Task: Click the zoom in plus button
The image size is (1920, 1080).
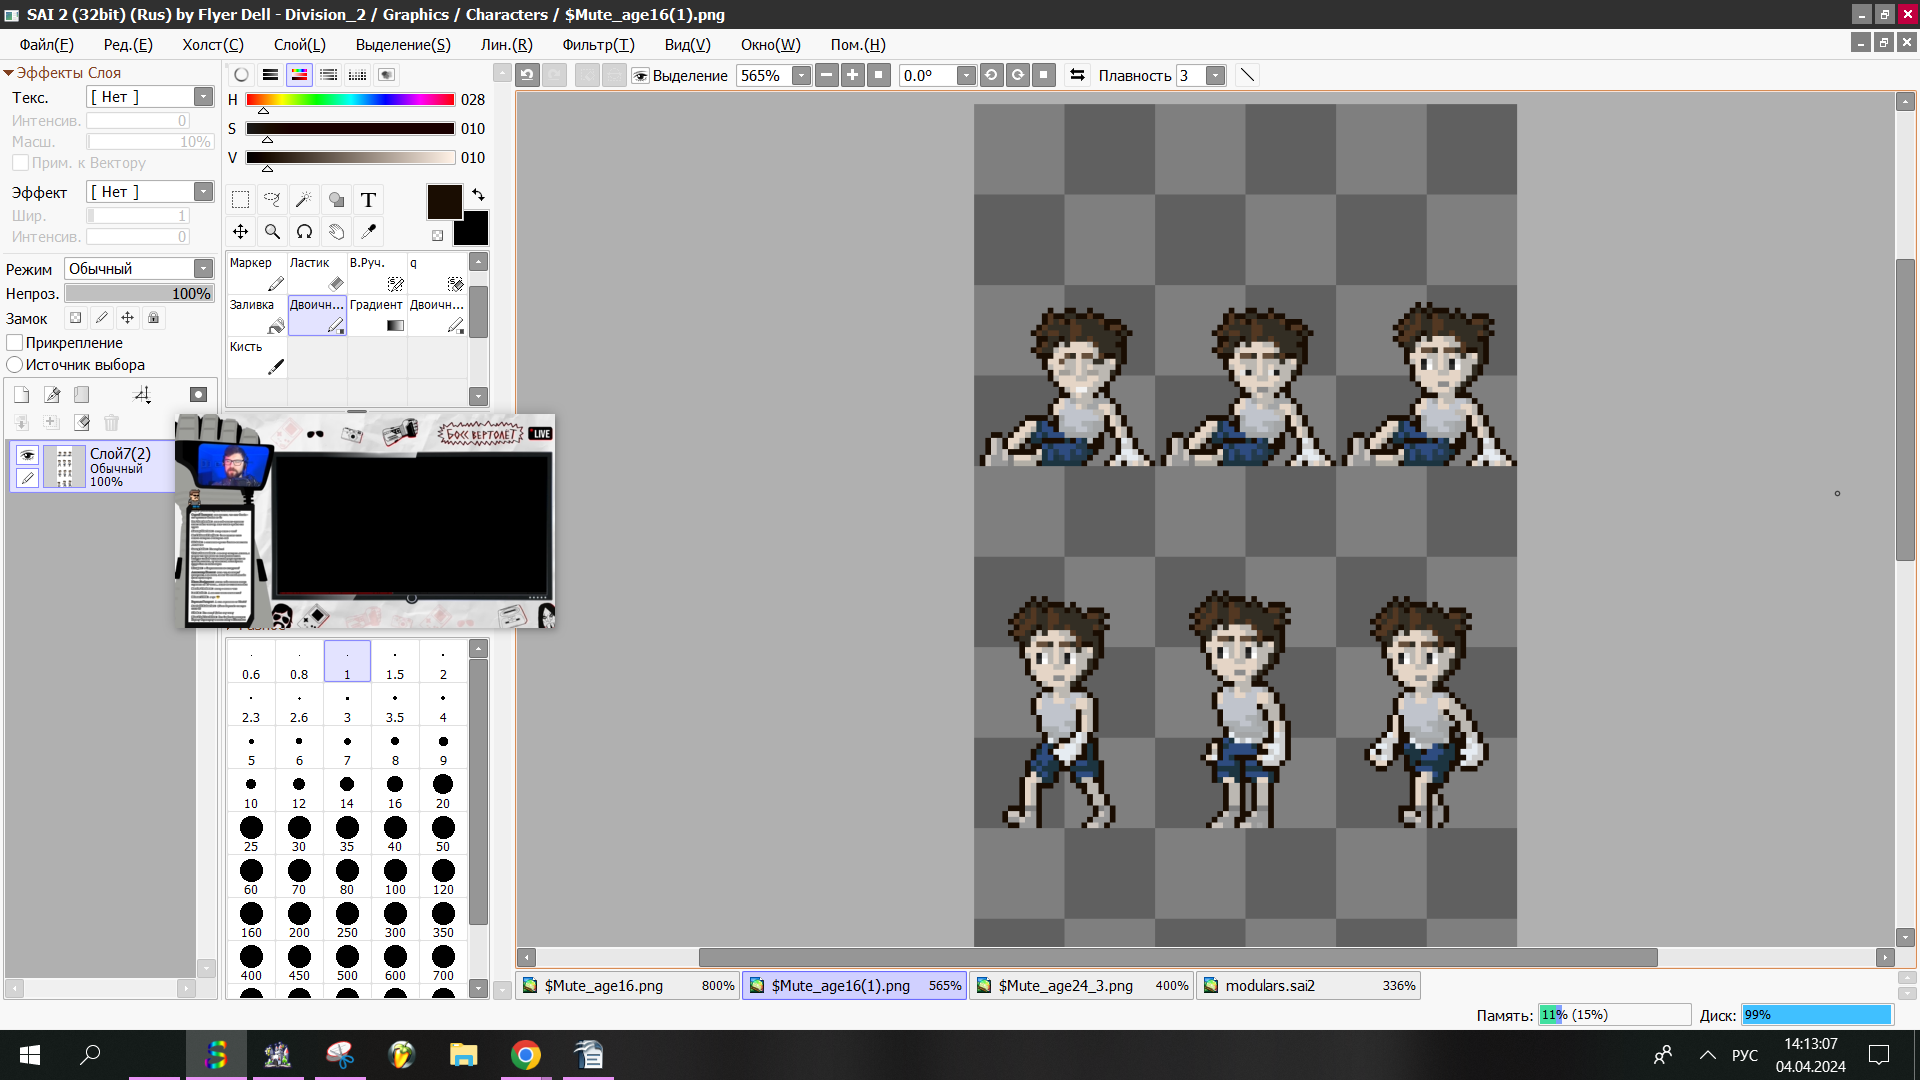Action: [852, 75]
